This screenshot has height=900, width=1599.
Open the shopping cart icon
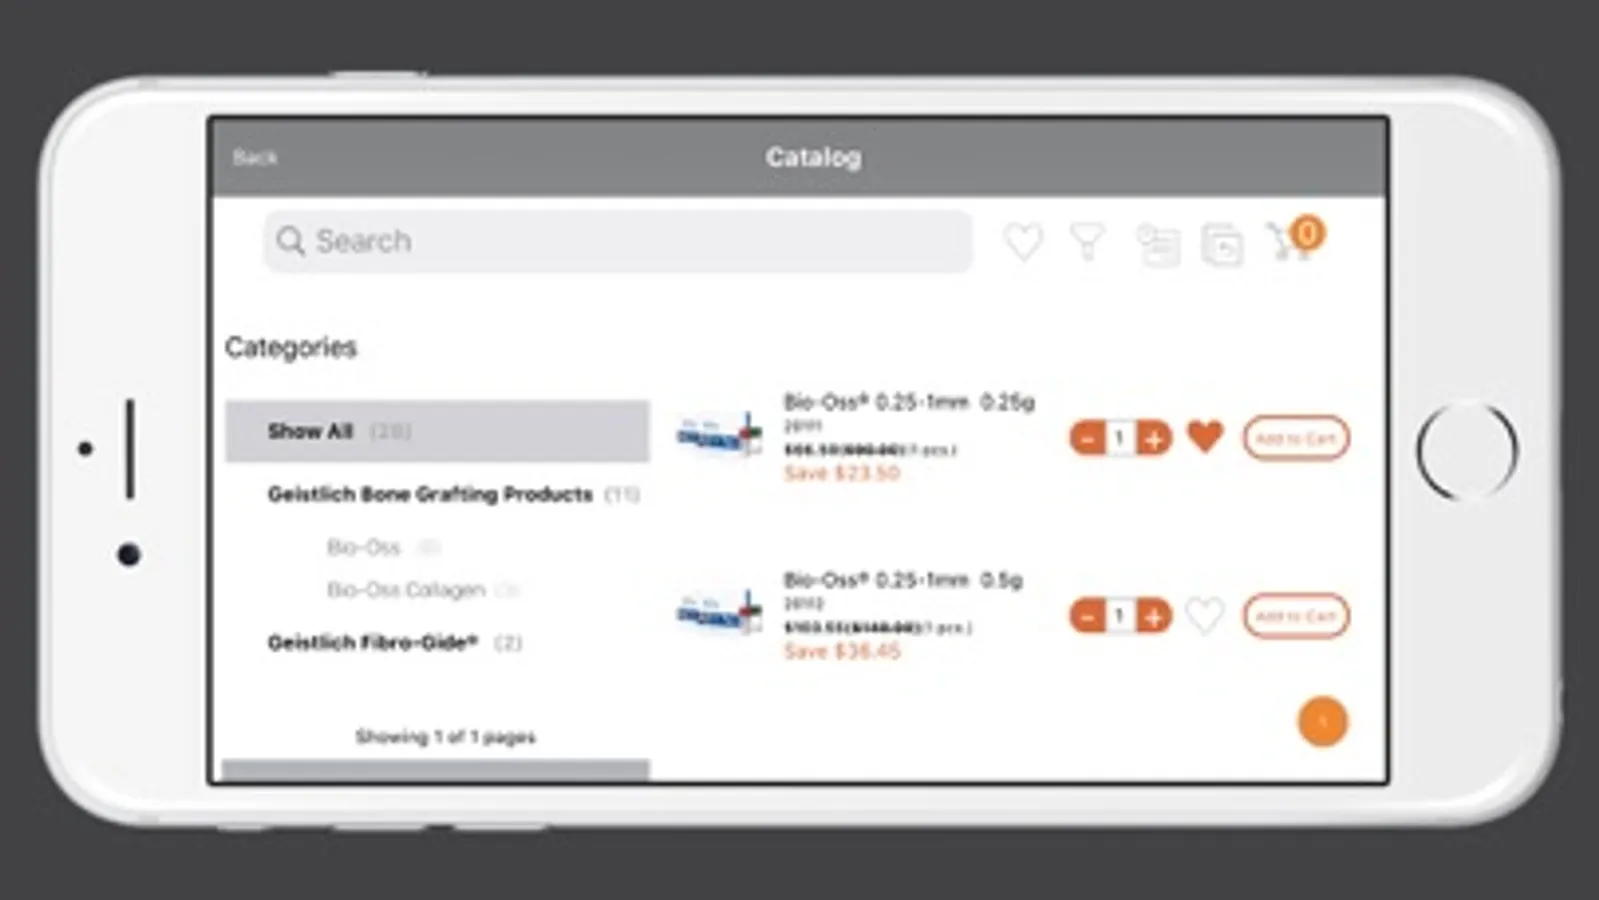[x=1295, y=240]
